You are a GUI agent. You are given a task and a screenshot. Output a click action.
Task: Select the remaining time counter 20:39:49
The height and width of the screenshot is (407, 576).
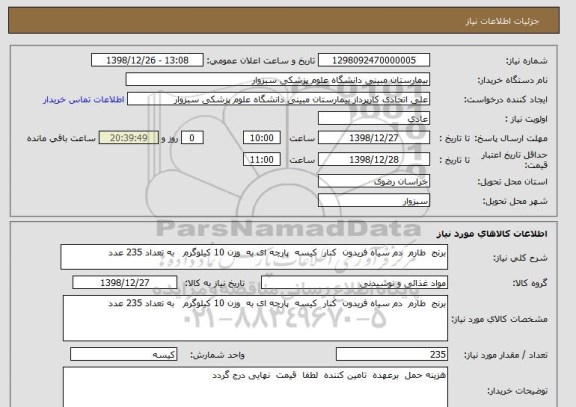pyautogui.click(x=129, y=138)
